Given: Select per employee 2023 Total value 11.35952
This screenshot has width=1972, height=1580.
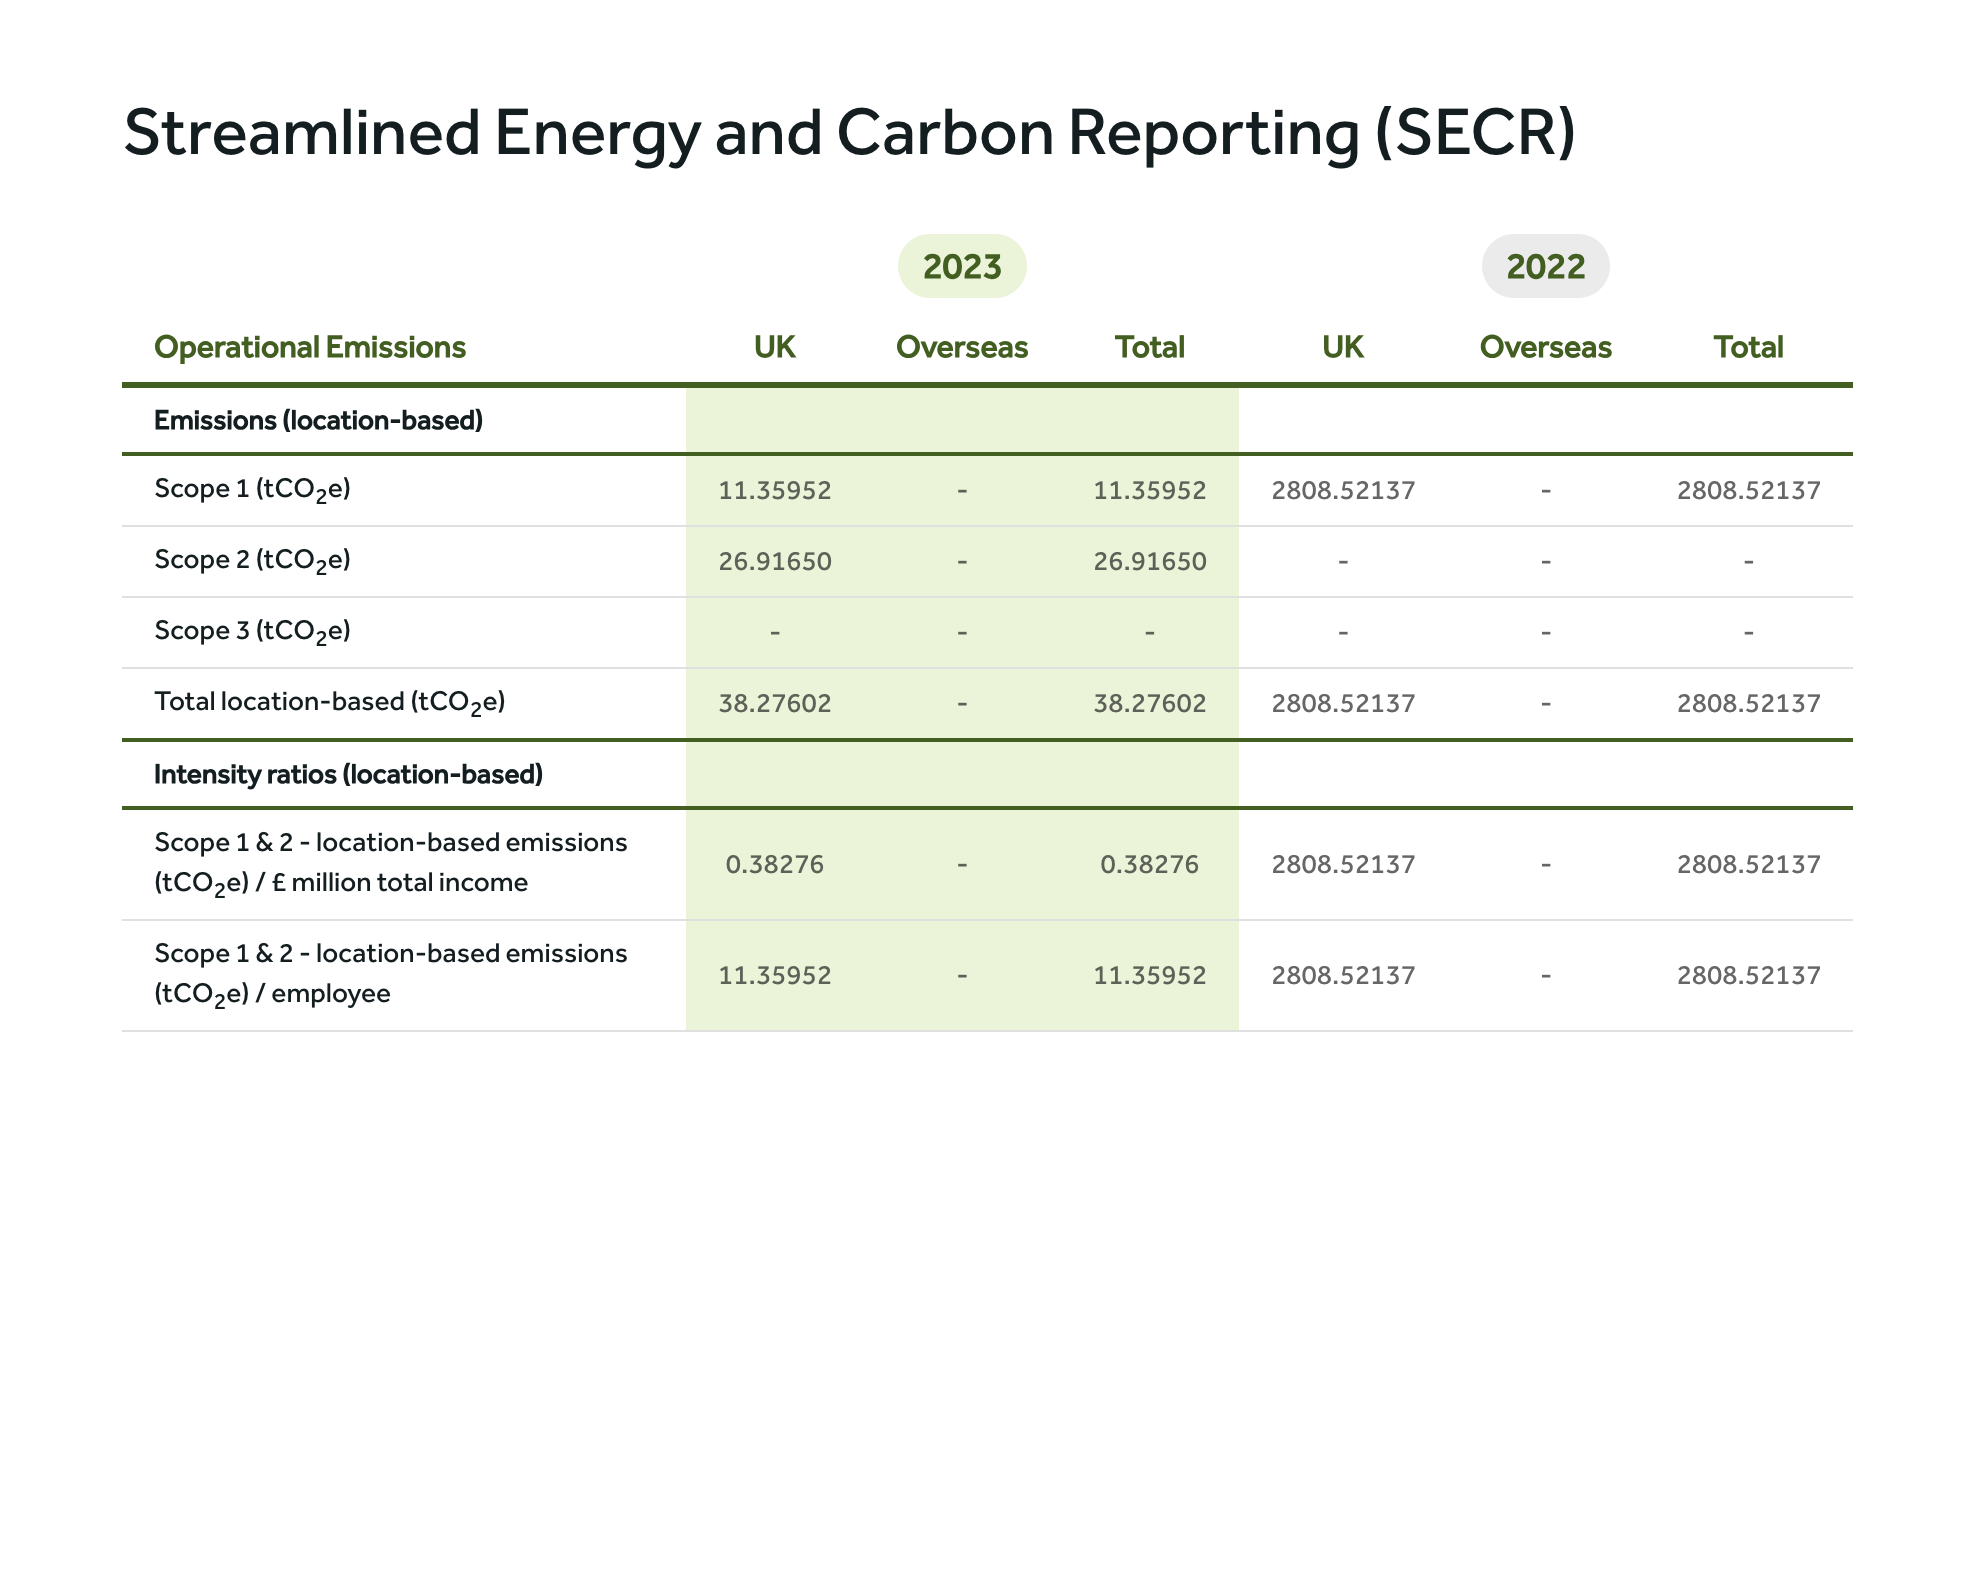Looking at the screenshot, I should coord(1150,976).
